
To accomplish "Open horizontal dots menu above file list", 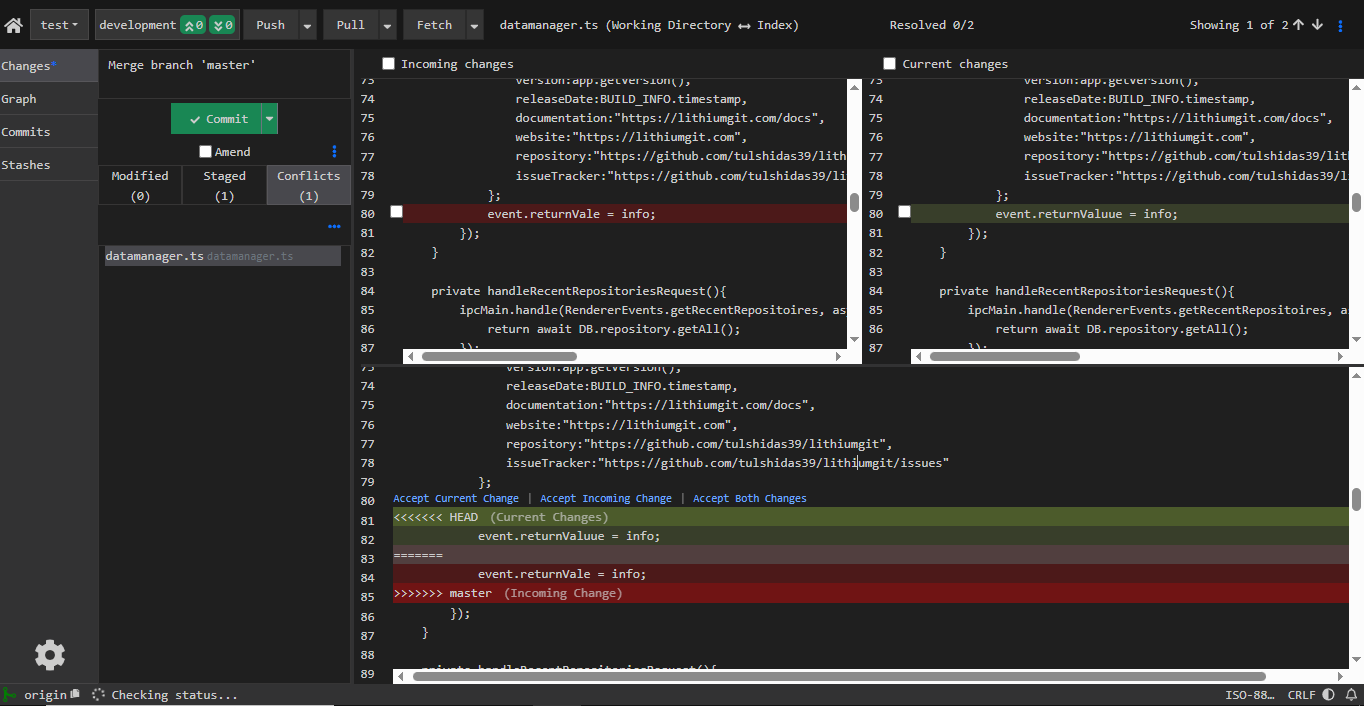I will pyautogui.click(x=334, y=227).
